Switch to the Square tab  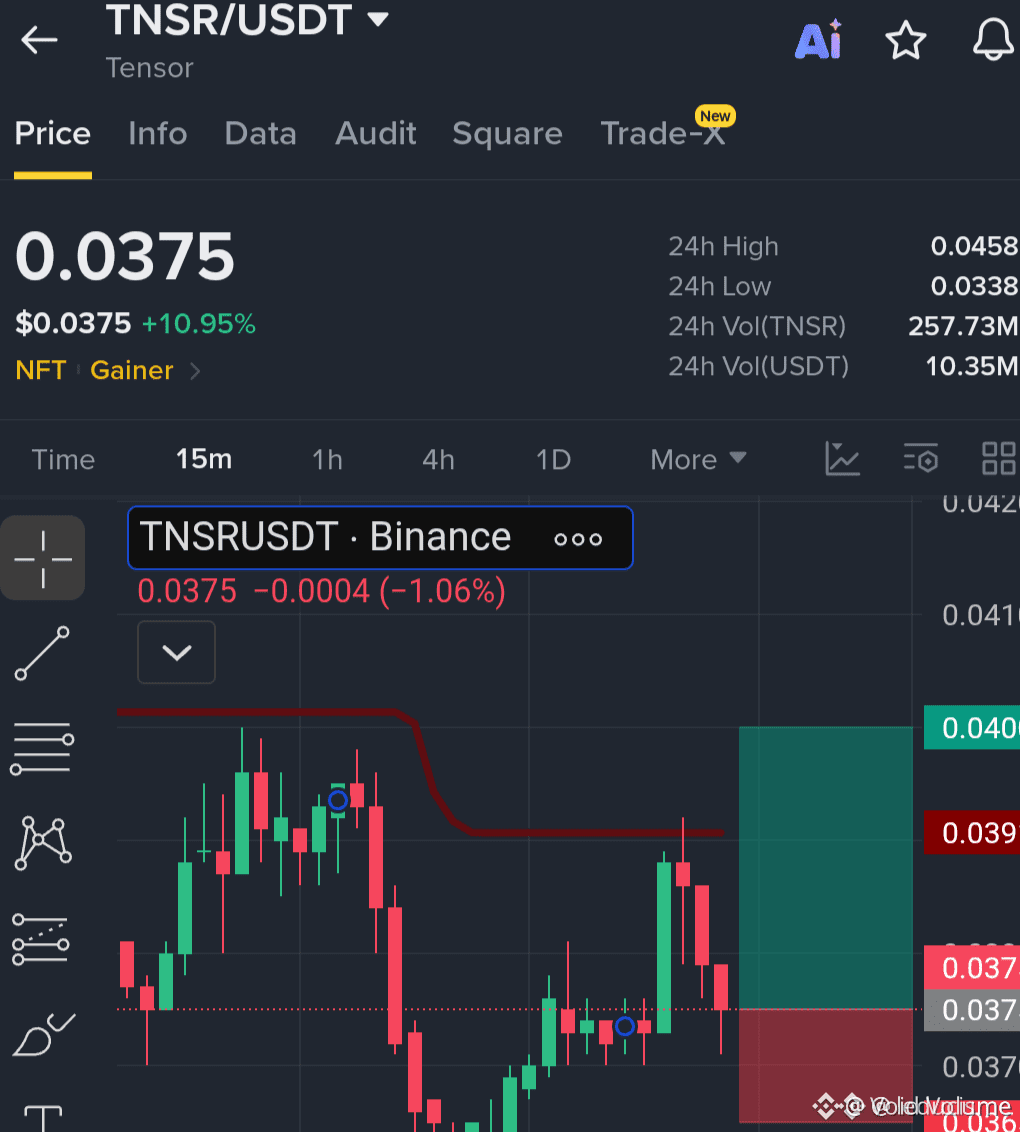(507, 134)
